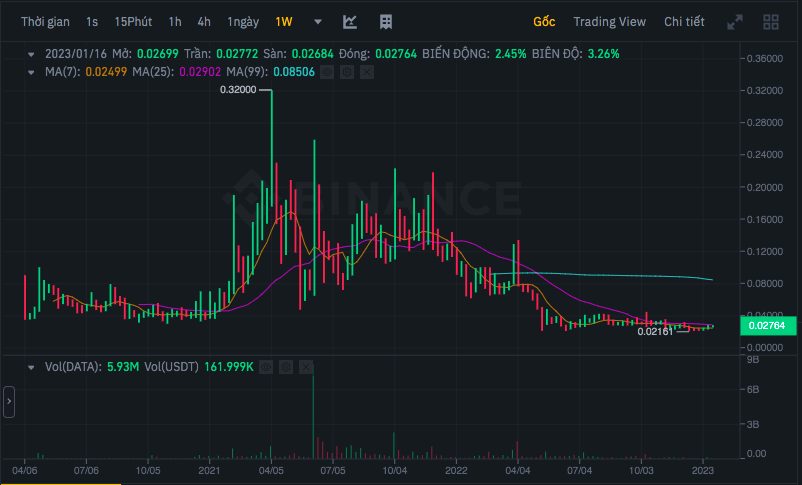Remove Vol indicator with its X icon

pyautogui.click(x=306, y=367)
